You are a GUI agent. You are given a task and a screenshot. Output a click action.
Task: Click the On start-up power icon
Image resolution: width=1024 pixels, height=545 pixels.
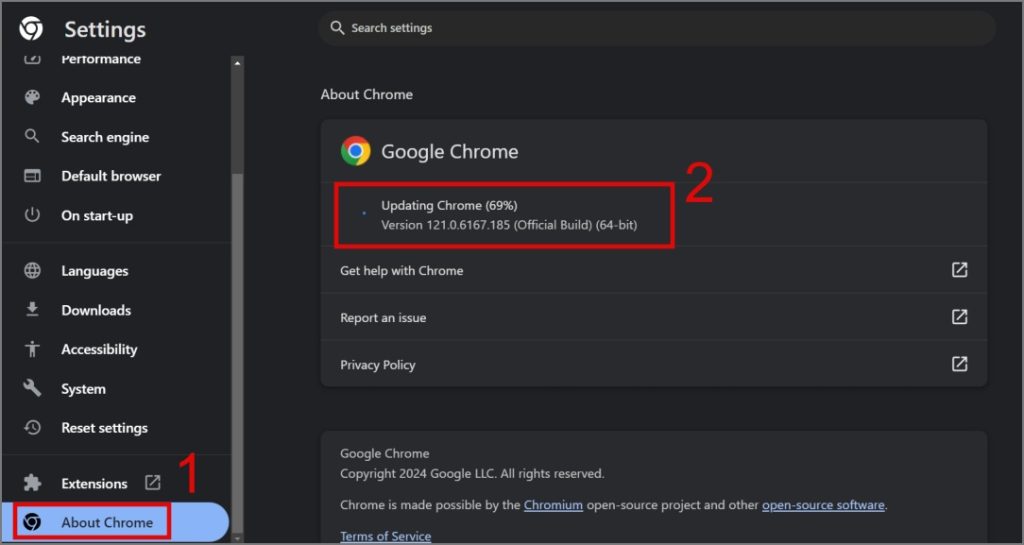click(32, 215)
